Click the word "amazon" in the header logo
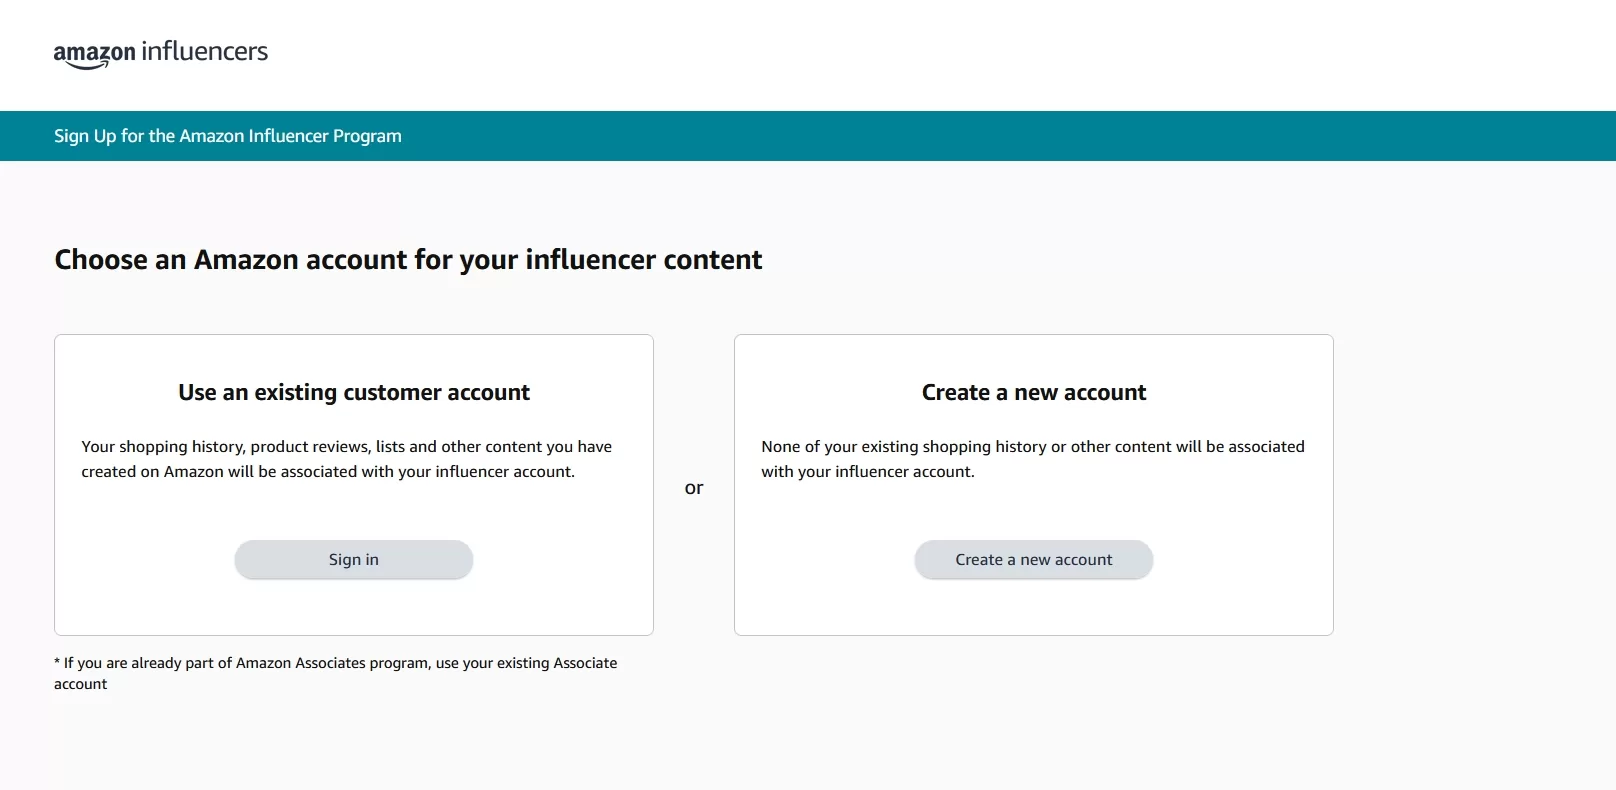 click(x=95, y=53)
